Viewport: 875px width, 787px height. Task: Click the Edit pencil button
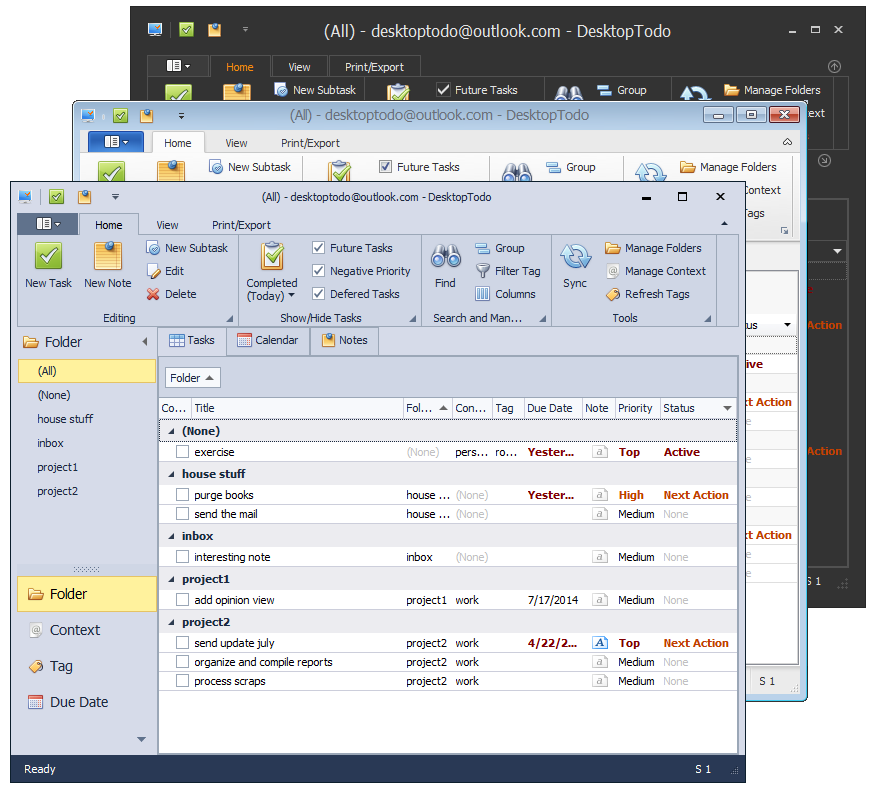pos(165,271)
